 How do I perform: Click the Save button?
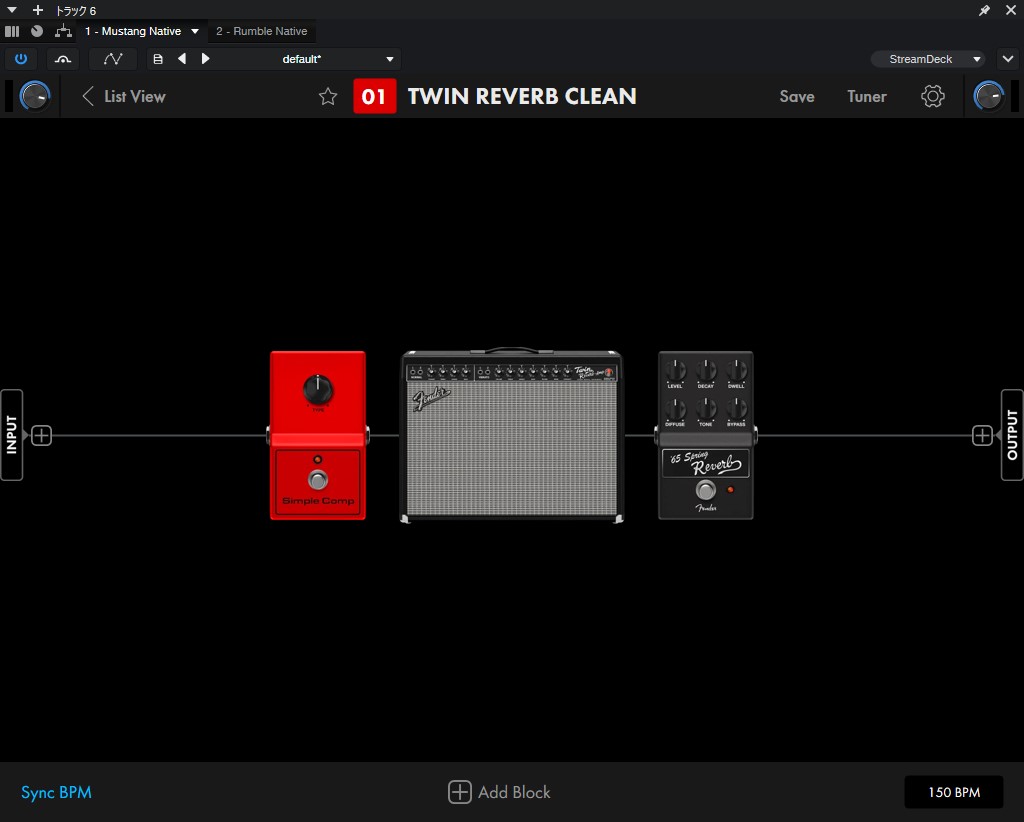pyautogui.click(x=796, y=97)
